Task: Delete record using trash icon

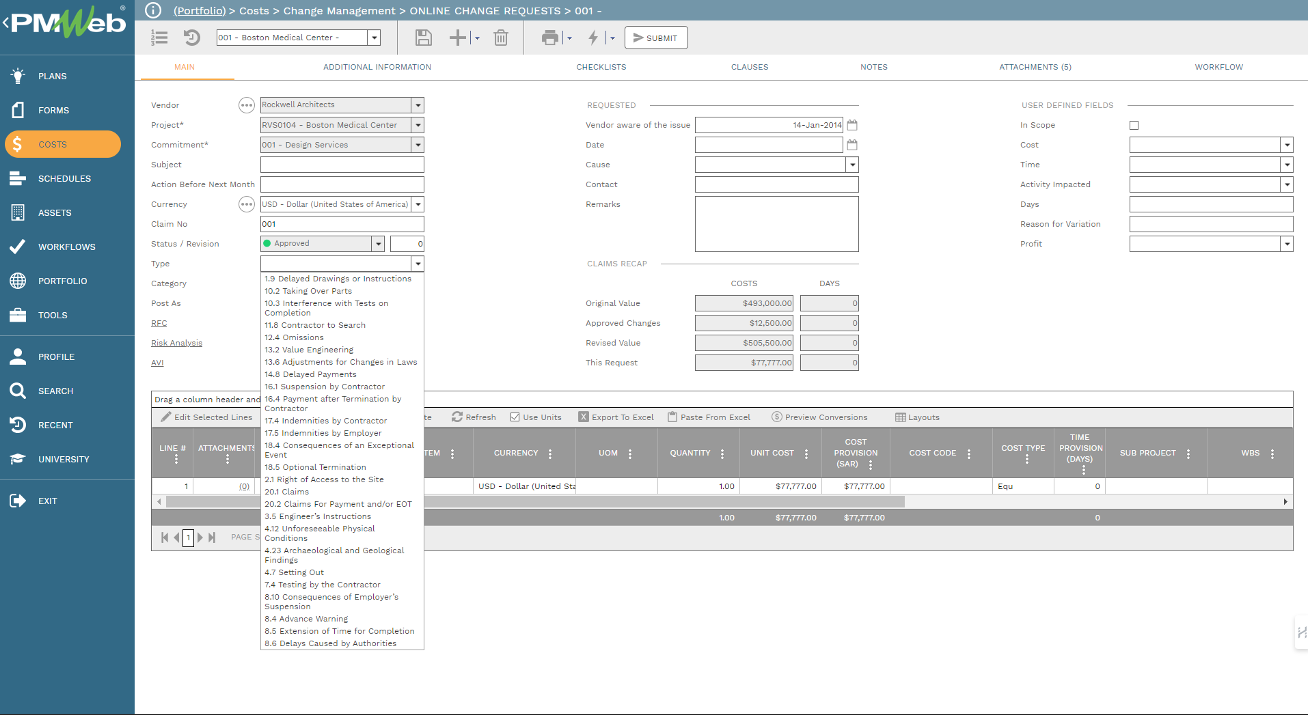Action: [501, 37]
